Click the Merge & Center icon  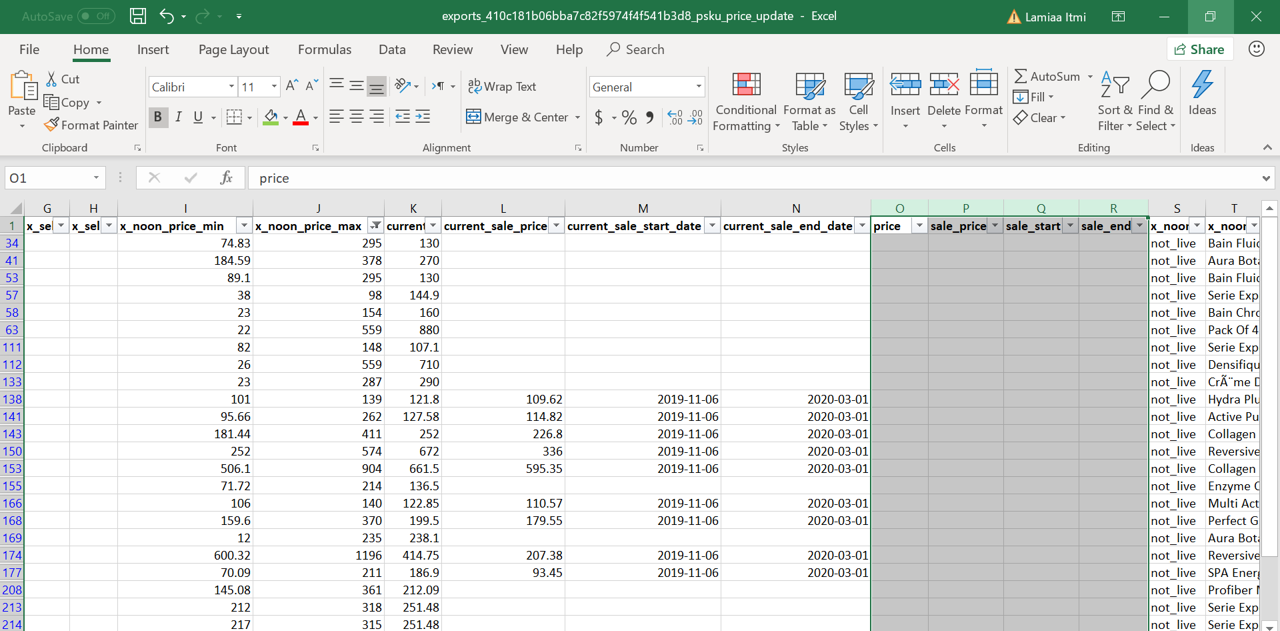click(x=474, y=117)
